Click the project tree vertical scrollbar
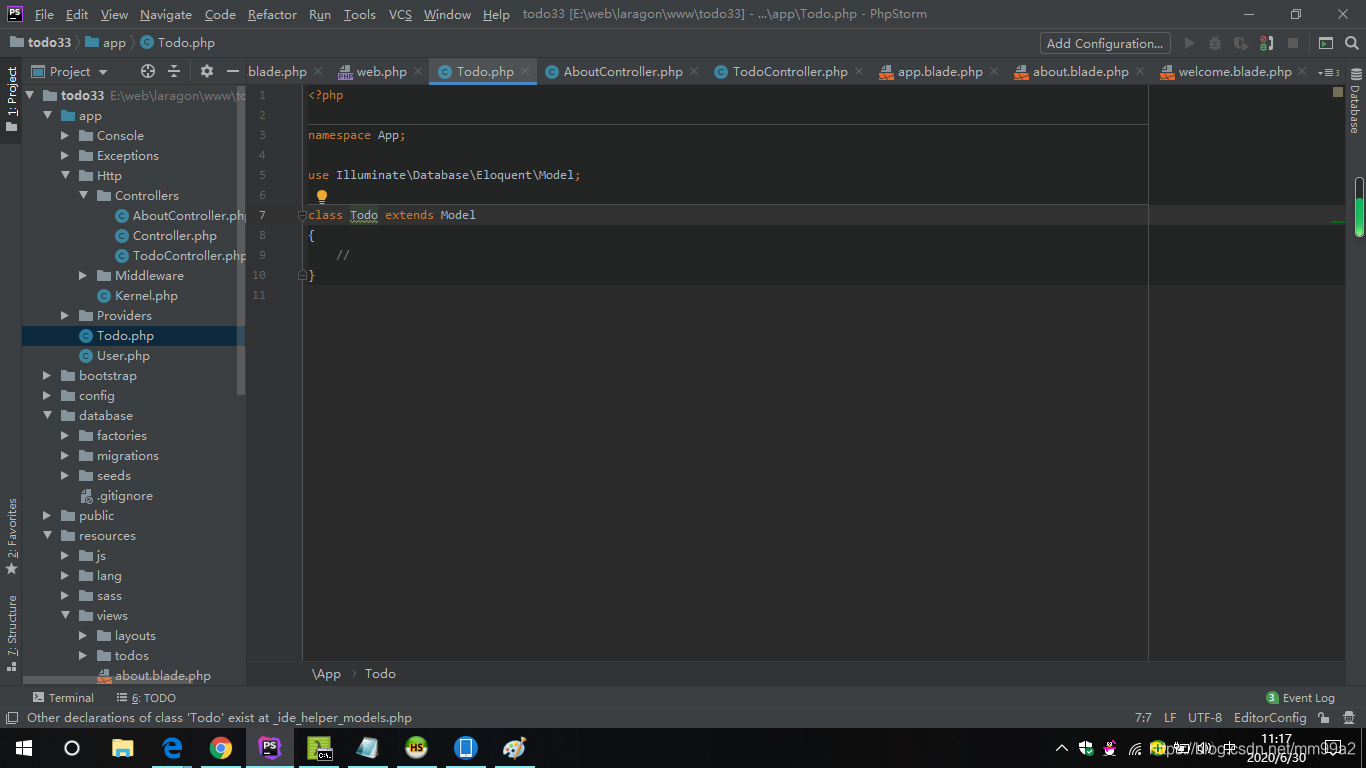1366x768 pixels. point(241,240)
